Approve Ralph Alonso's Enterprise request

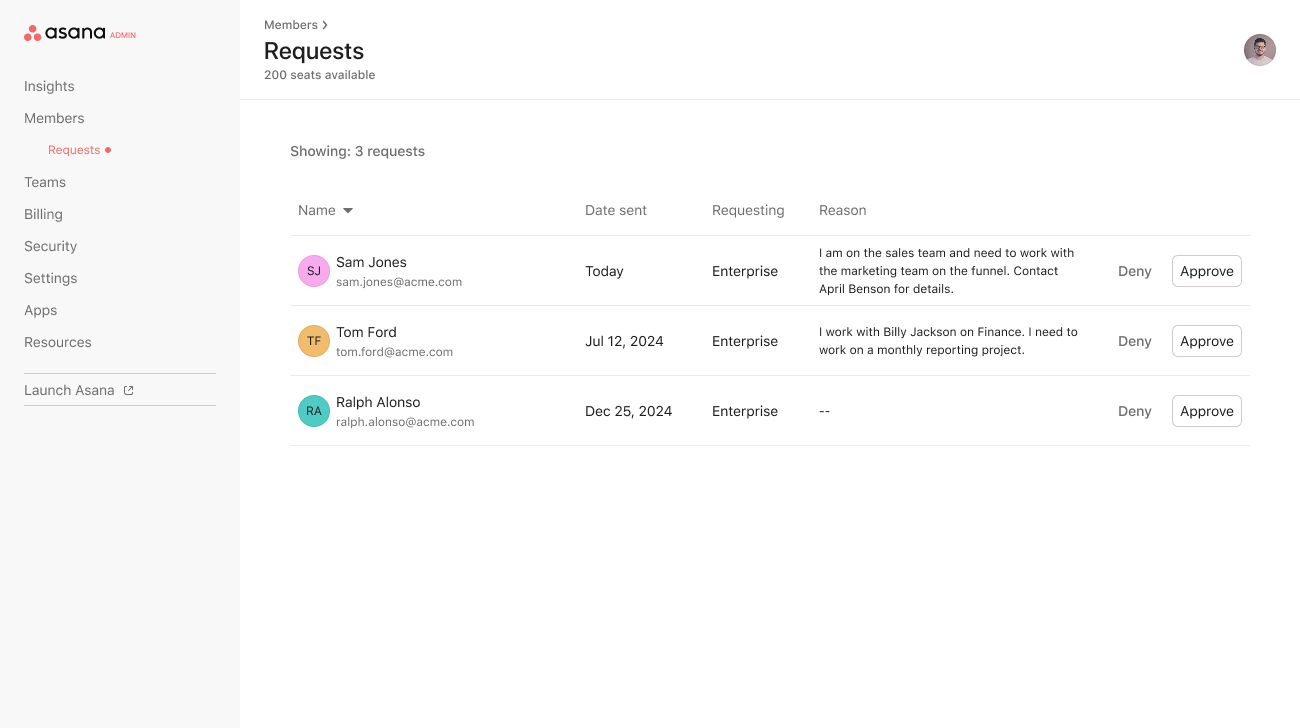[x=1206, y=411]
